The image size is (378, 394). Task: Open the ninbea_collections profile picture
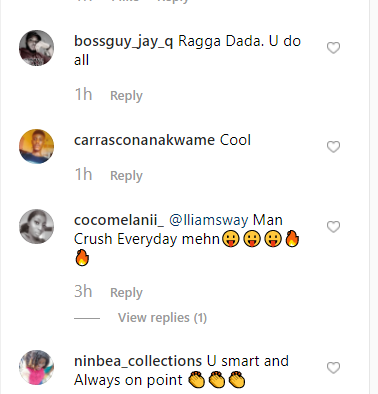tap(36, 367)
